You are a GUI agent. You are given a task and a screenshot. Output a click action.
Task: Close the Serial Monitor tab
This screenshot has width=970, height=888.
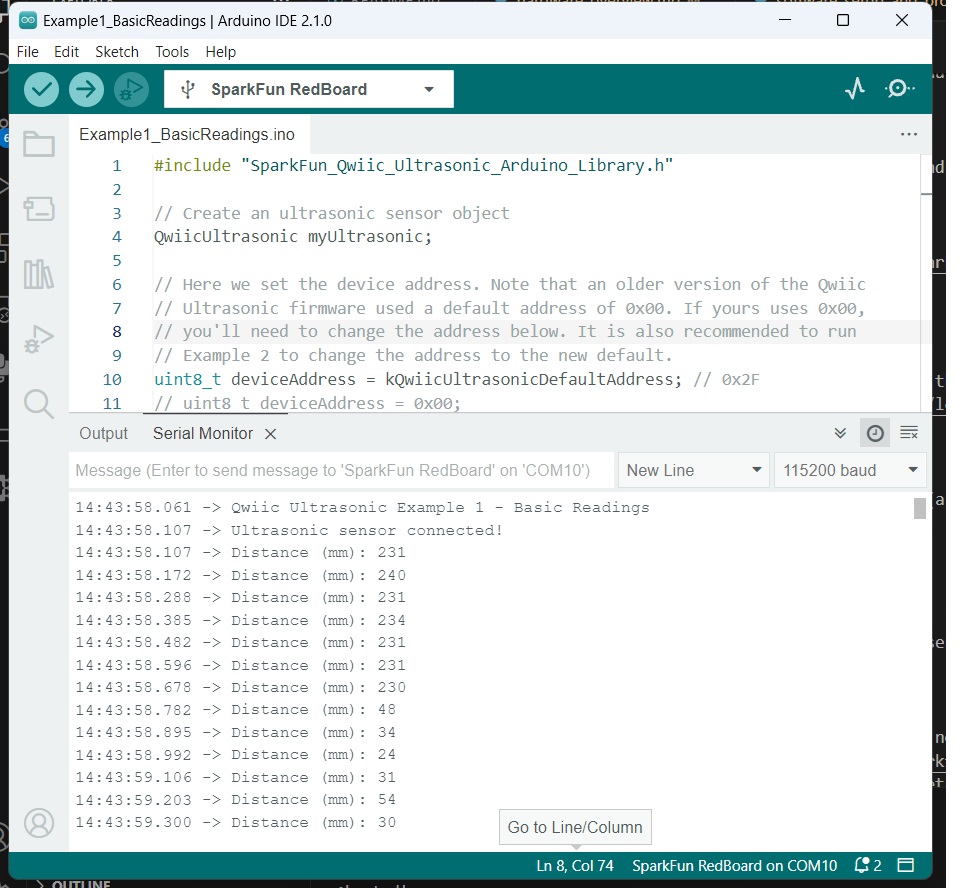coord(270,434)
